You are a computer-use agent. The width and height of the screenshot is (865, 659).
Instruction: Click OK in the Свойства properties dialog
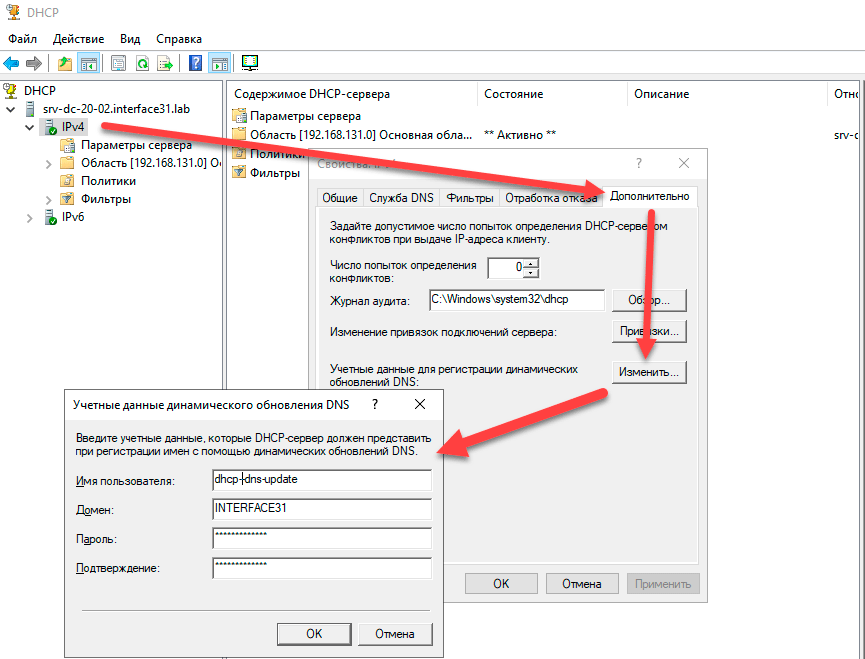[x=501, y=583]
